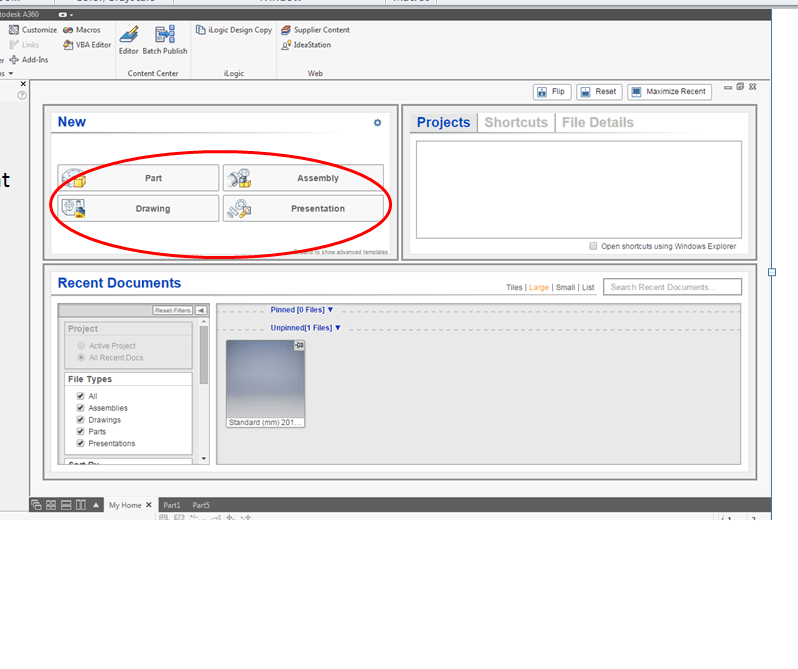This screenshot has height=669, width=798.
Task: Pin the Standard (mm) document
Action: tap(299, 345)
